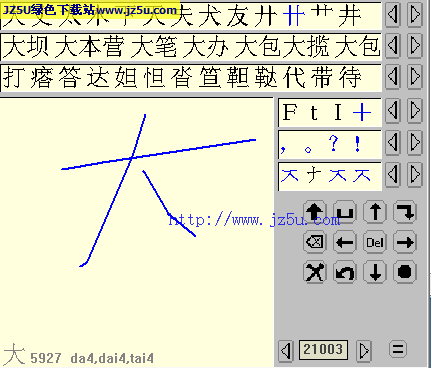Viewport: 432px width, 368px height.
Task: Page right in the punctuation row
Action: click(415, 143)
